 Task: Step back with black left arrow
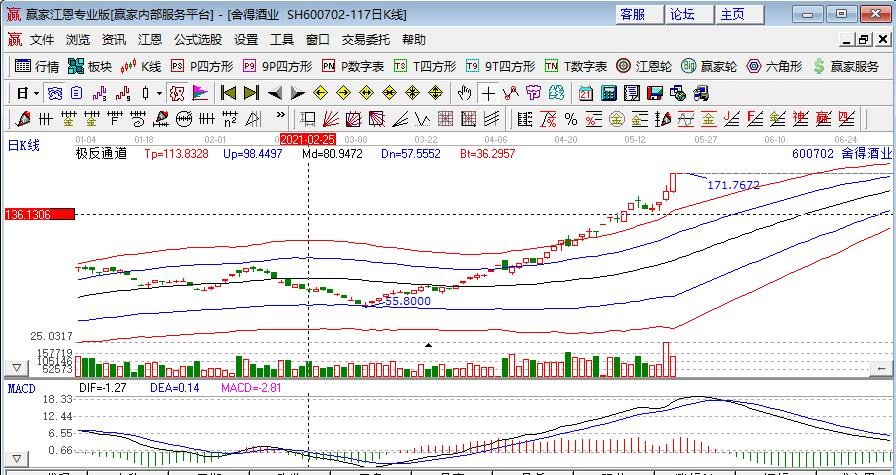[275, 93]
